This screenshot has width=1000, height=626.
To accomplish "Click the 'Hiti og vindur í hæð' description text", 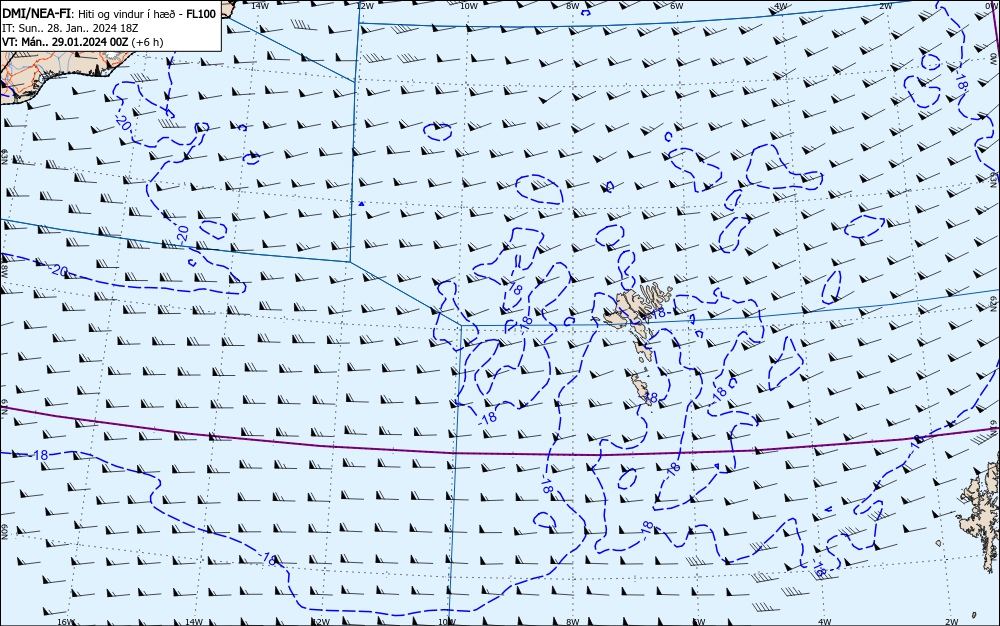I will [126, 14].
